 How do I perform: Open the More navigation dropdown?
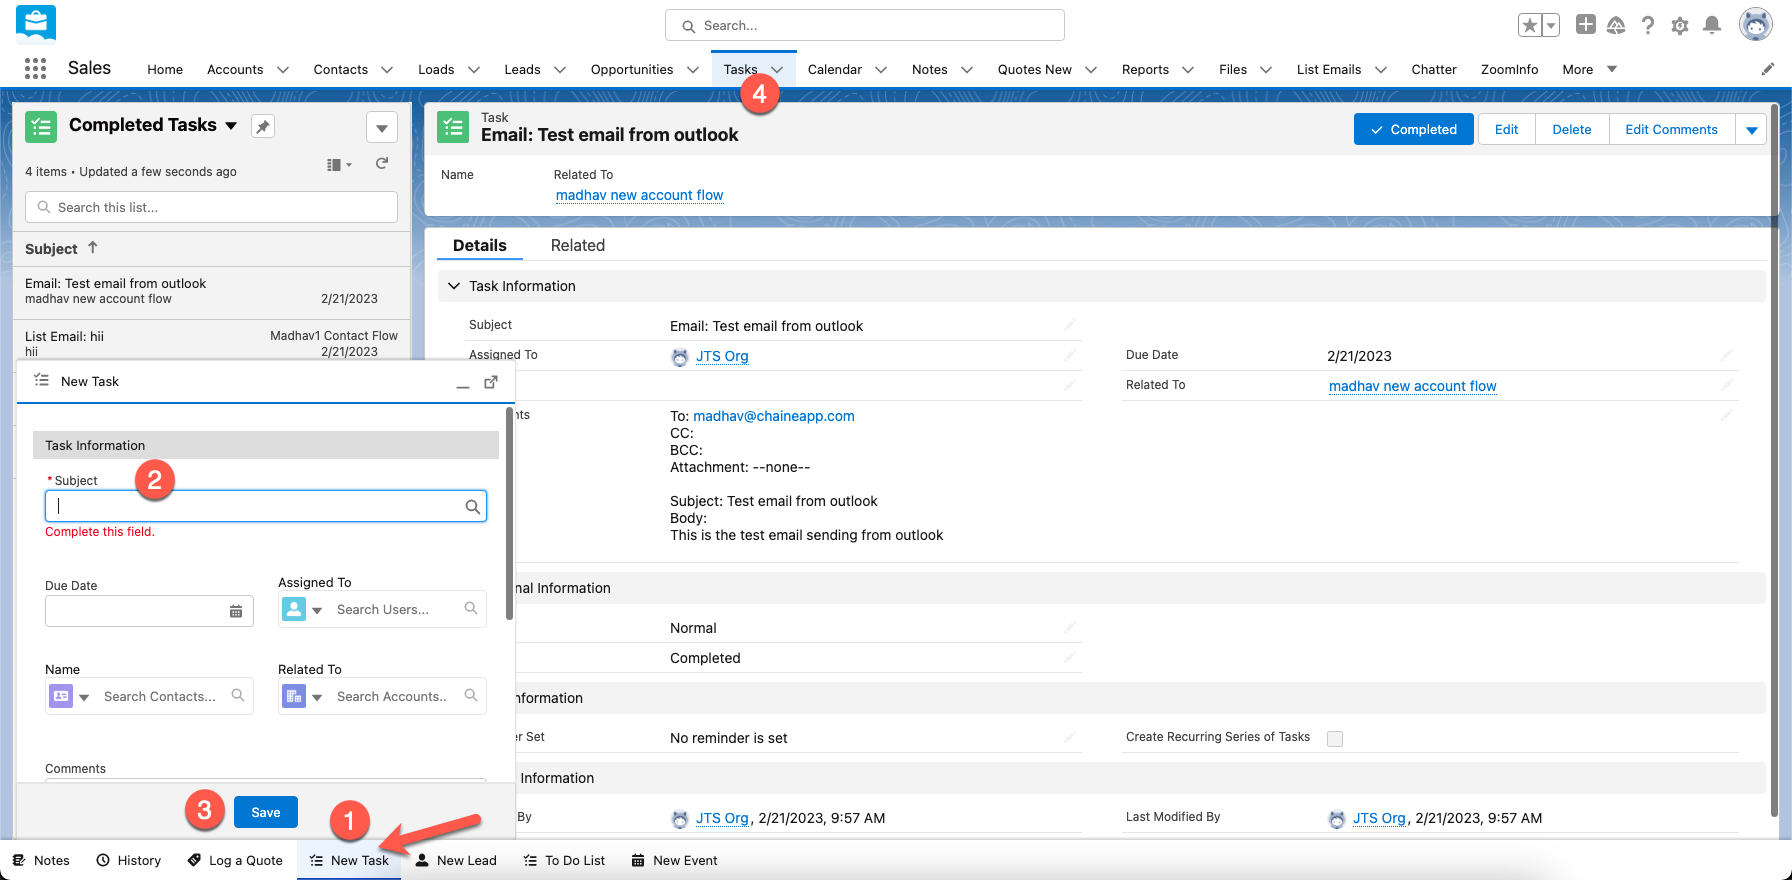(x=1590, y=69)
